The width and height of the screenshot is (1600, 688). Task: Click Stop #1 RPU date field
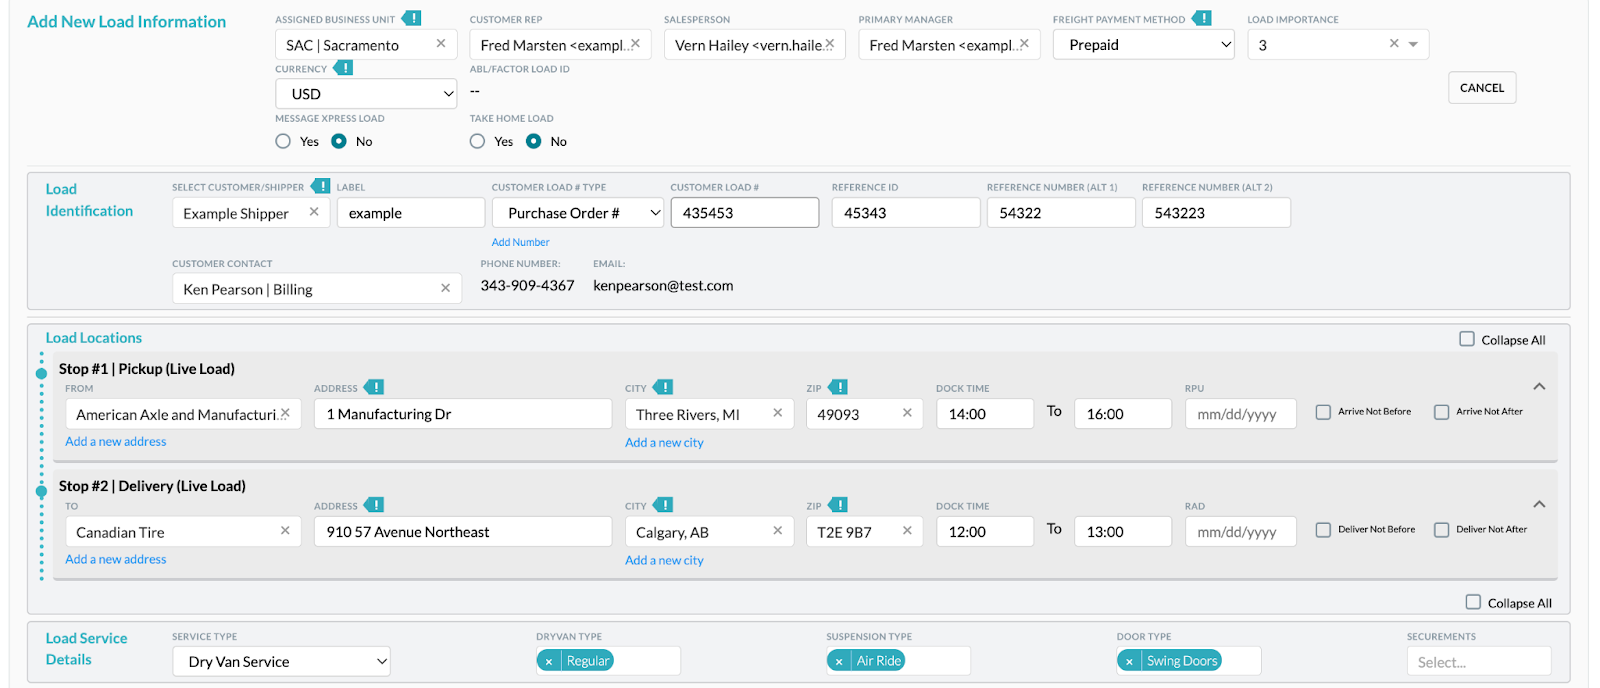1241,414
